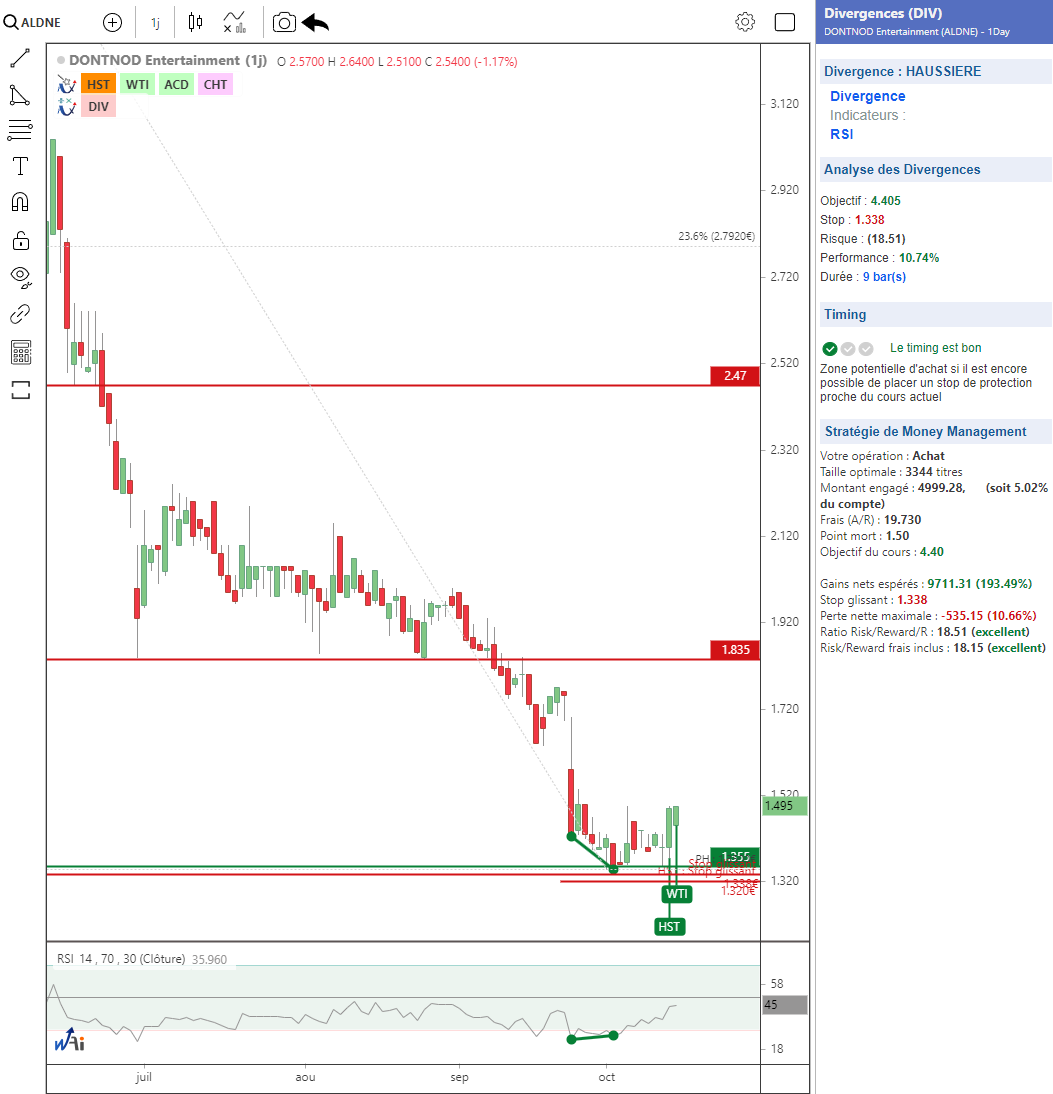Viewport: 1053px width, 1094px height.
Task: Select the 1.835 level label
Action: point(735,650)
